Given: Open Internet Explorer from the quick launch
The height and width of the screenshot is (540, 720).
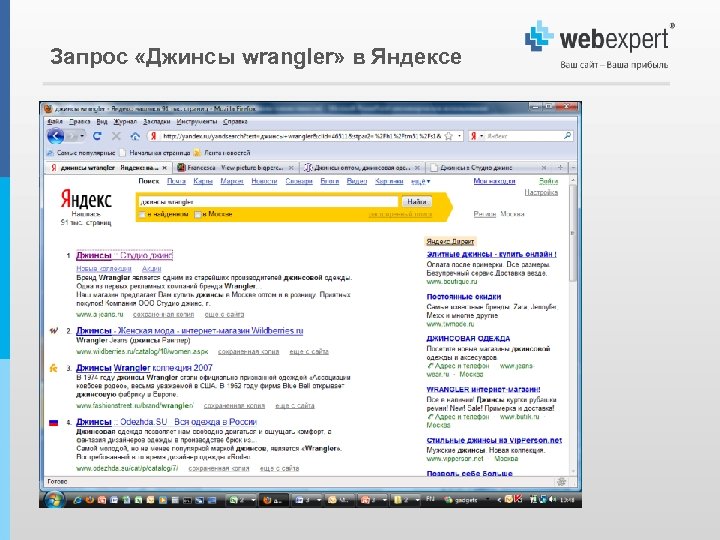Looking at the screenshot, I should [x=78, y=500].
